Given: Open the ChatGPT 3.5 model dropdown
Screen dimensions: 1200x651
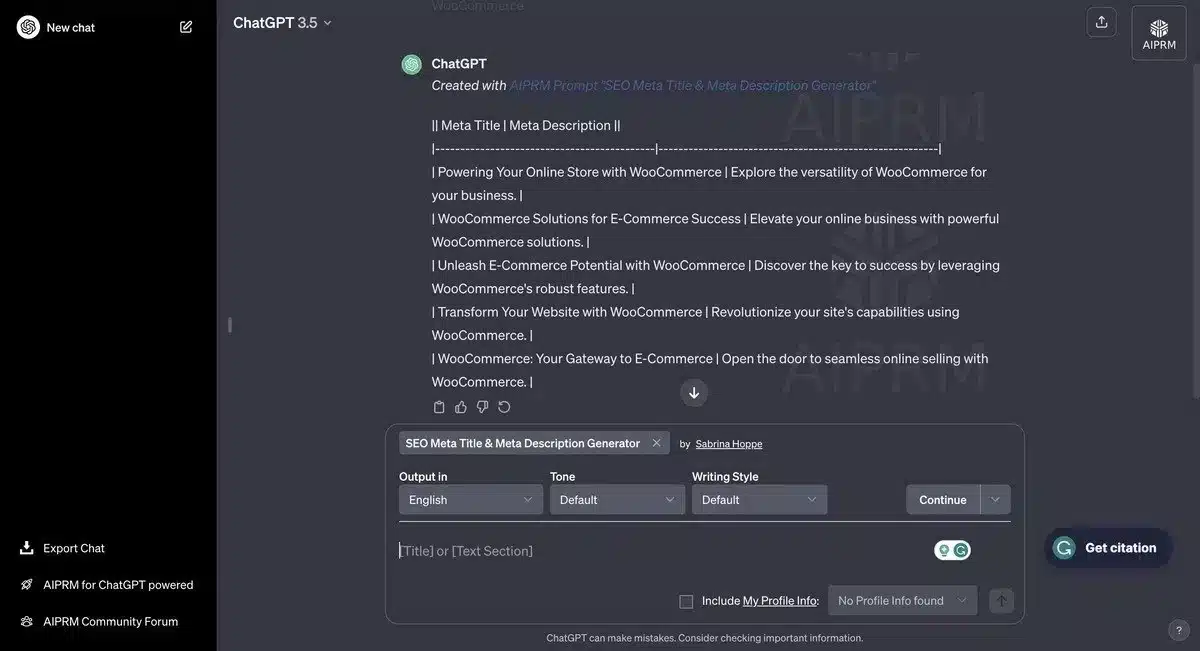Looking at the screenshot, I should pyautogui.click(x=282, y=22).
